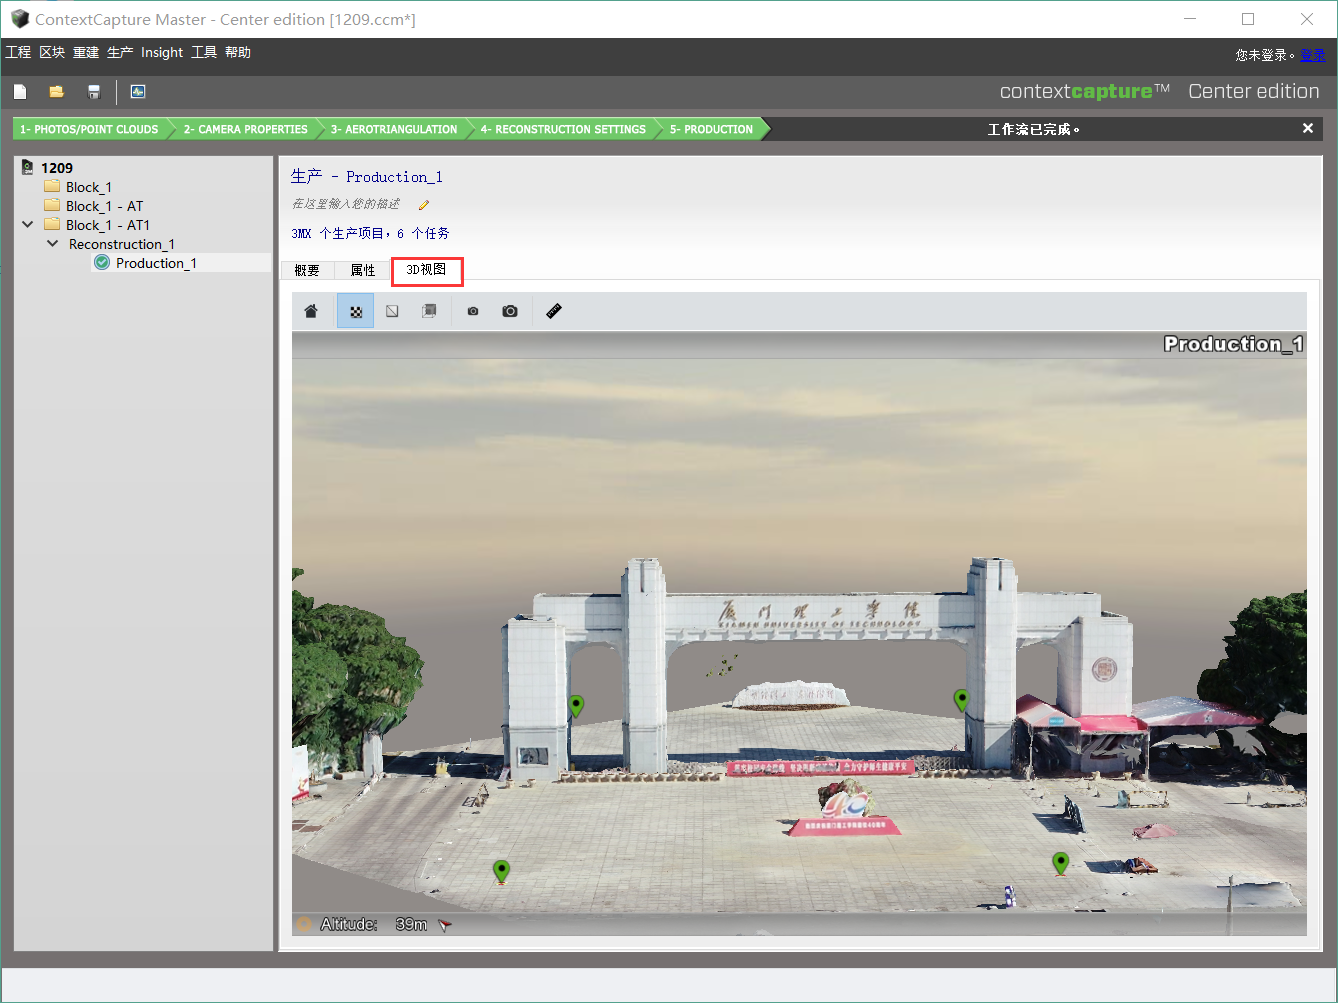Select Reconstruction_1 in tree
This screenshot has width=1338, height=1003.
[x=122, y=244]
